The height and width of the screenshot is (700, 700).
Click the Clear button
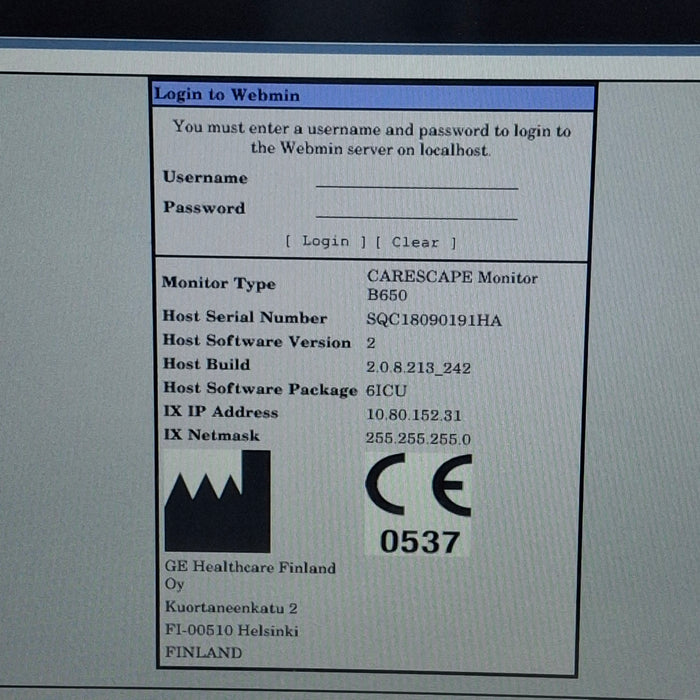pyautogui.click(x=416, y=242)
